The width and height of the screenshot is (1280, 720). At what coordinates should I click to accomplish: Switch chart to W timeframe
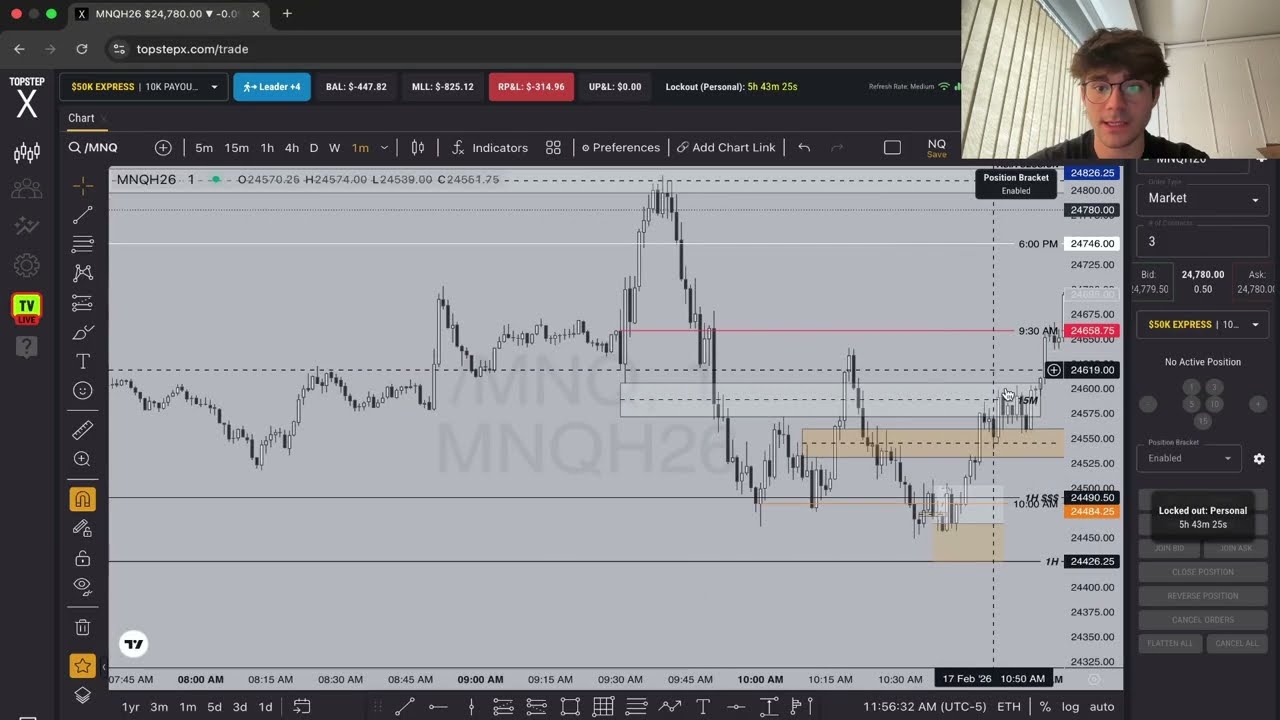[x=334, y=147]
